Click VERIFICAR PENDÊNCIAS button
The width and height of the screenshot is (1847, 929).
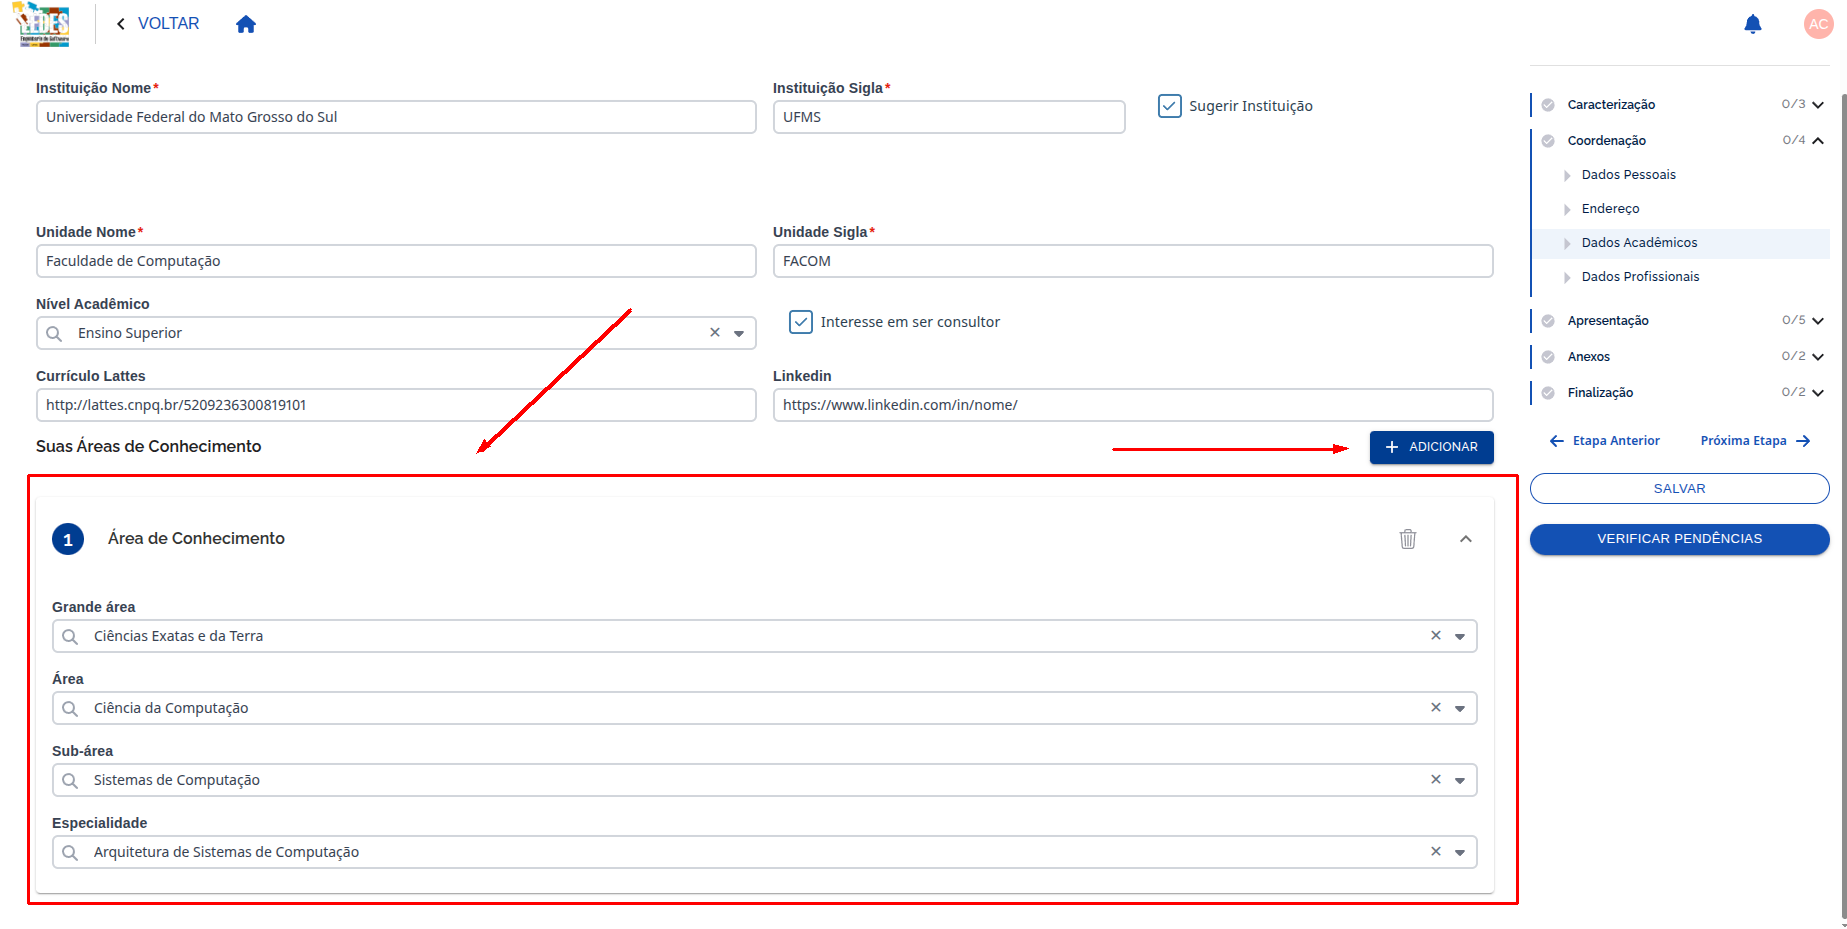tap(1679, 539)
